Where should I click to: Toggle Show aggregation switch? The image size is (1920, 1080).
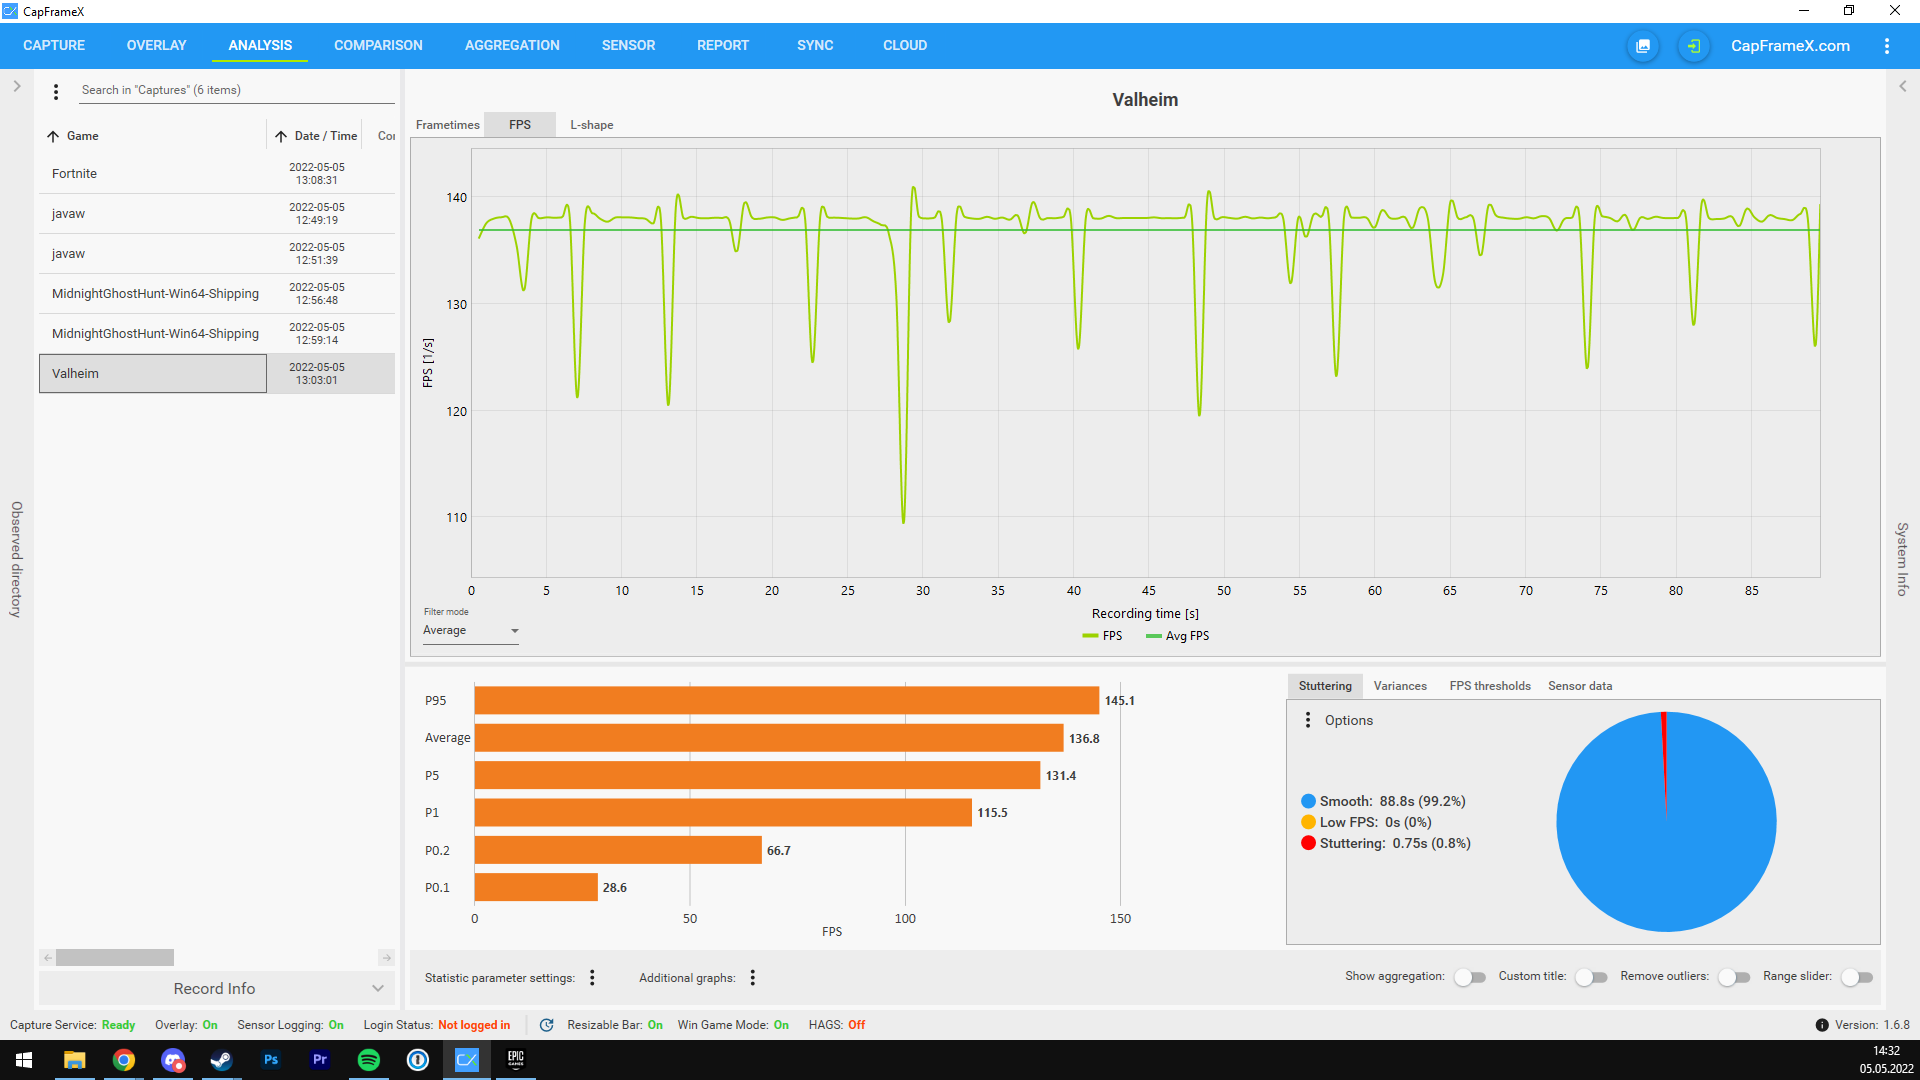(x=1470, y=977)
